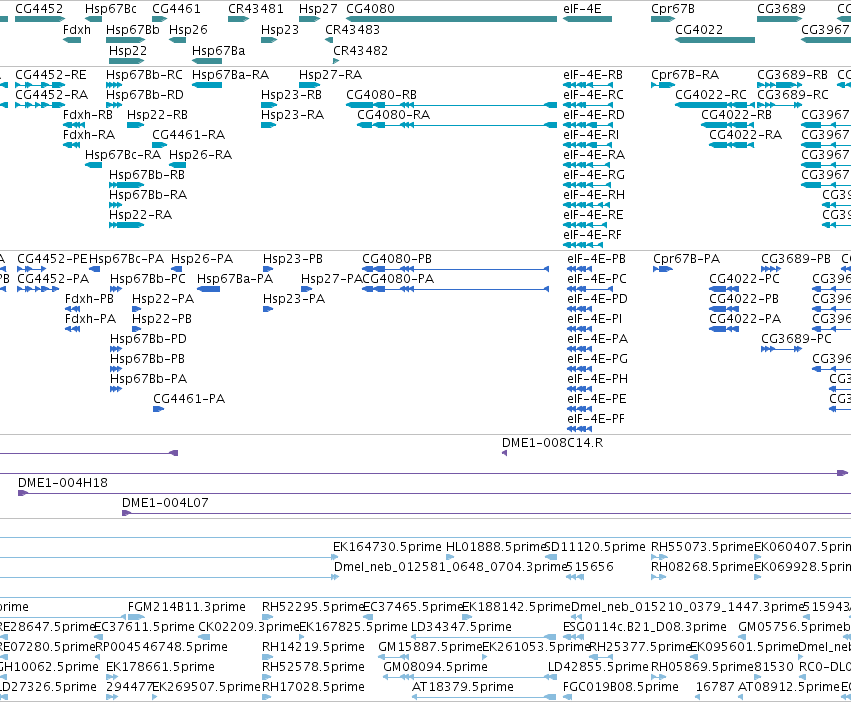
Task: Click the CR43483 gene label
Action: 352,29
